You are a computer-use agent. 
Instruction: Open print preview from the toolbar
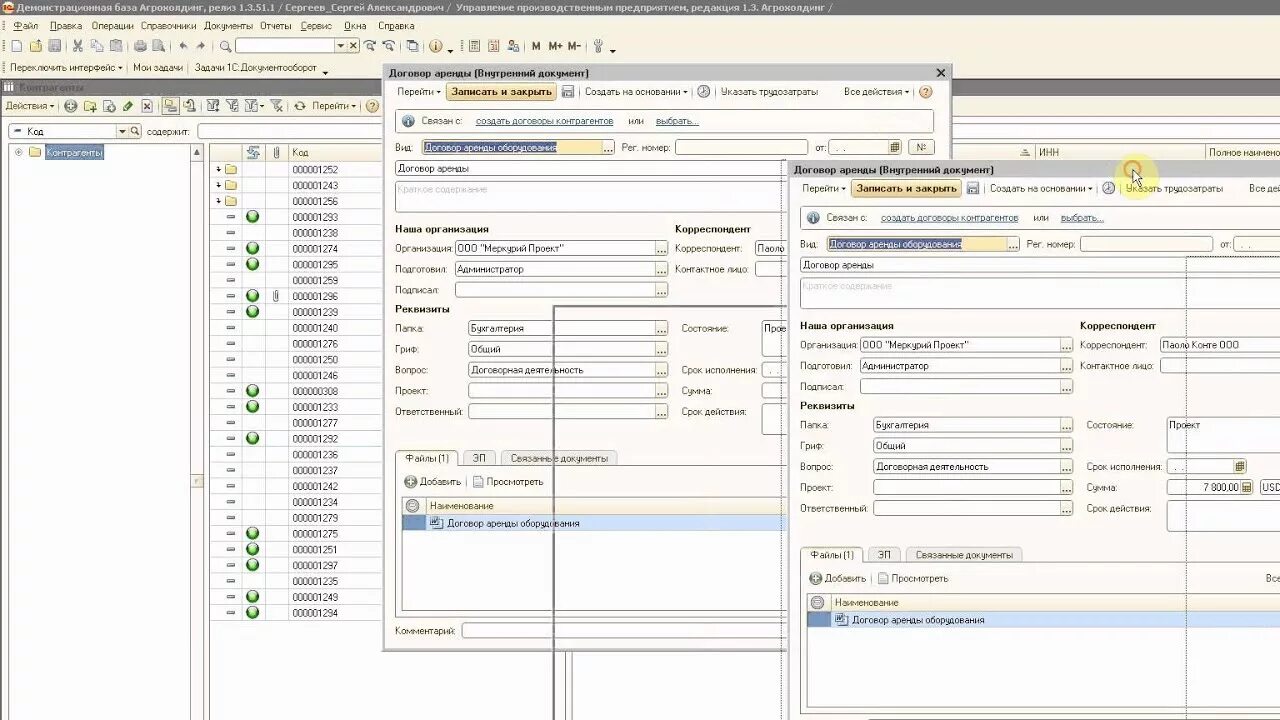coord(158,46)
